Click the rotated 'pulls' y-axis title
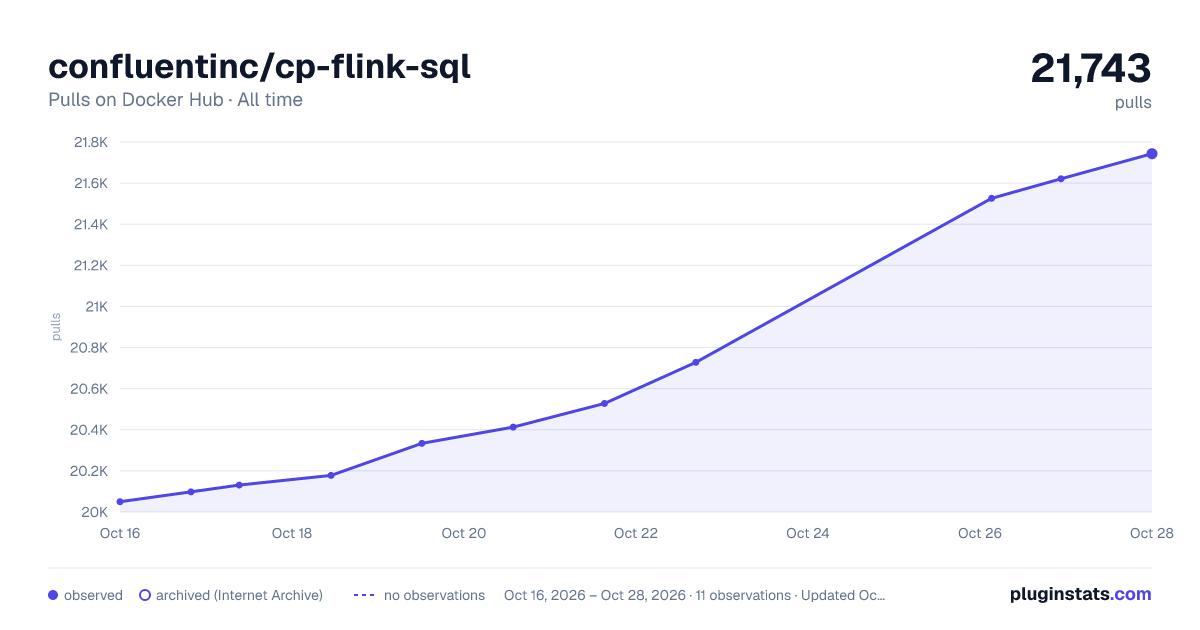Viewport: 1200px width, 630px height. 56,326
